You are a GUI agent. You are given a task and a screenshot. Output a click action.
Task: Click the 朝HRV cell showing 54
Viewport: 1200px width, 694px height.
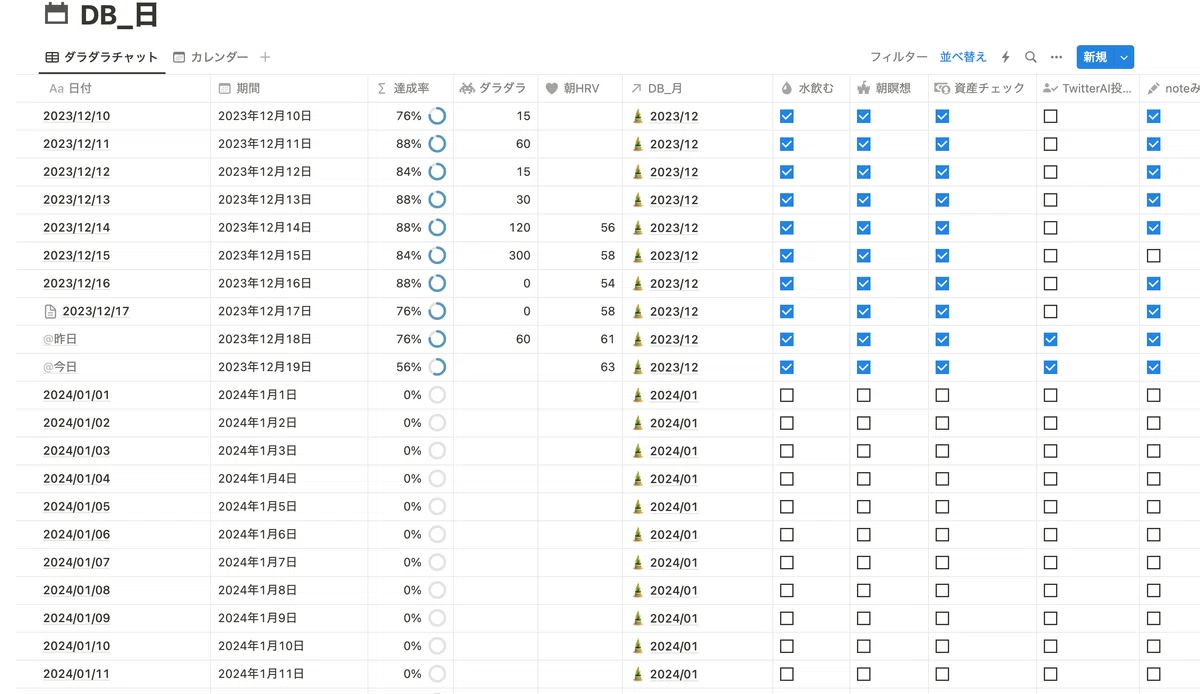[579, 284]
